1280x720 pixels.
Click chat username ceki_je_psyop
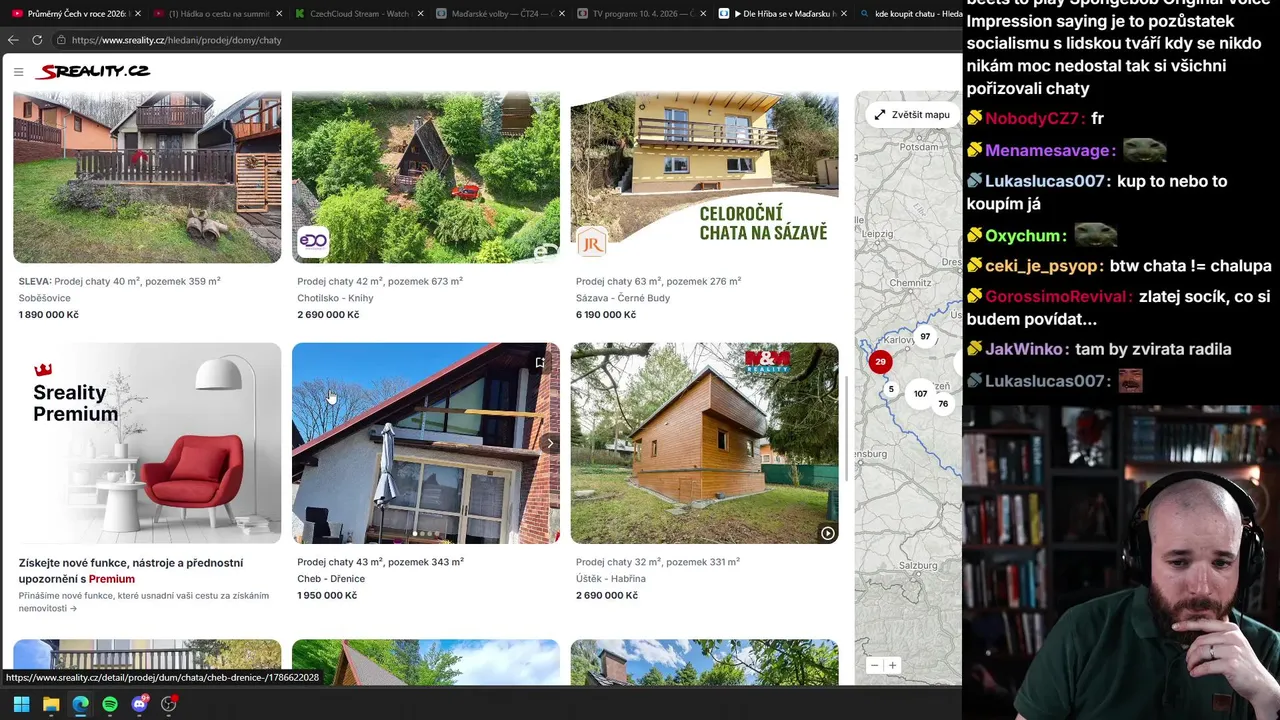1043,266
